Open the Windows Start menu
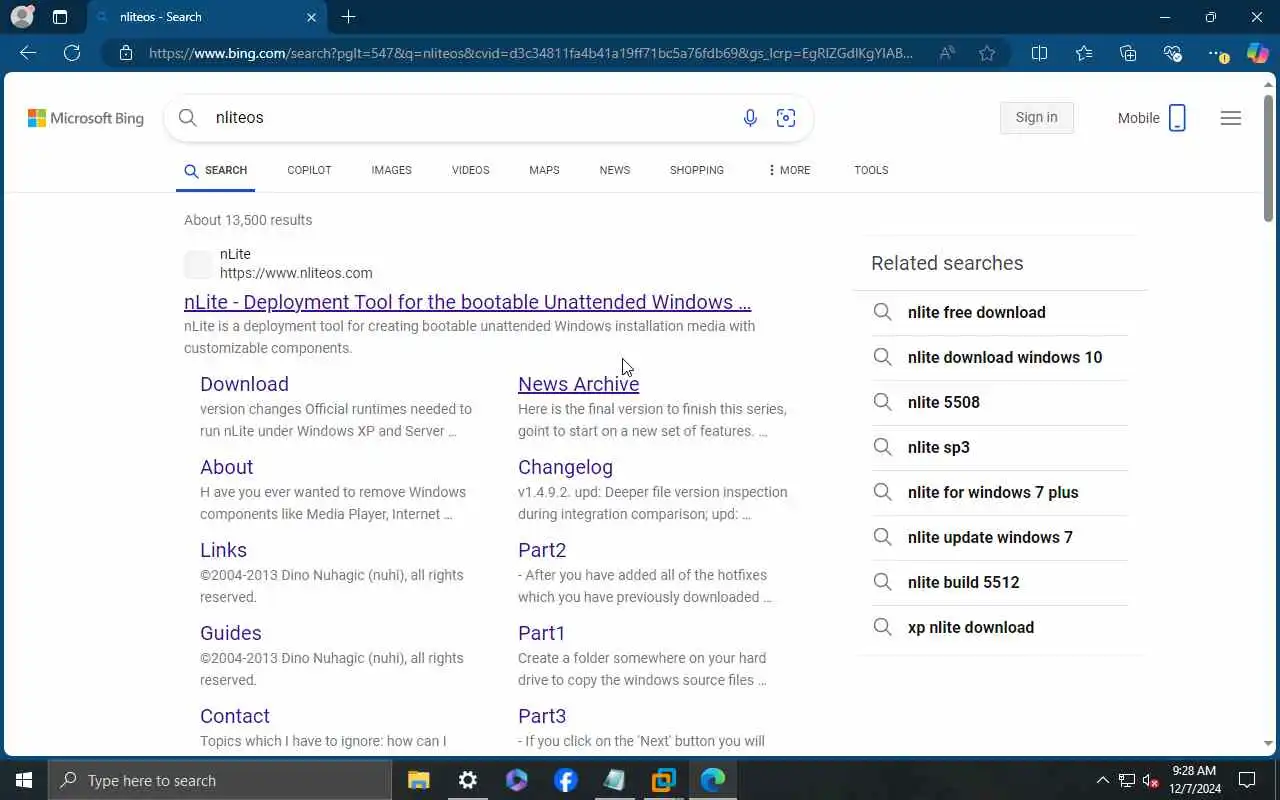Screen dimensions: 1280x800 (x=24, y=780)
